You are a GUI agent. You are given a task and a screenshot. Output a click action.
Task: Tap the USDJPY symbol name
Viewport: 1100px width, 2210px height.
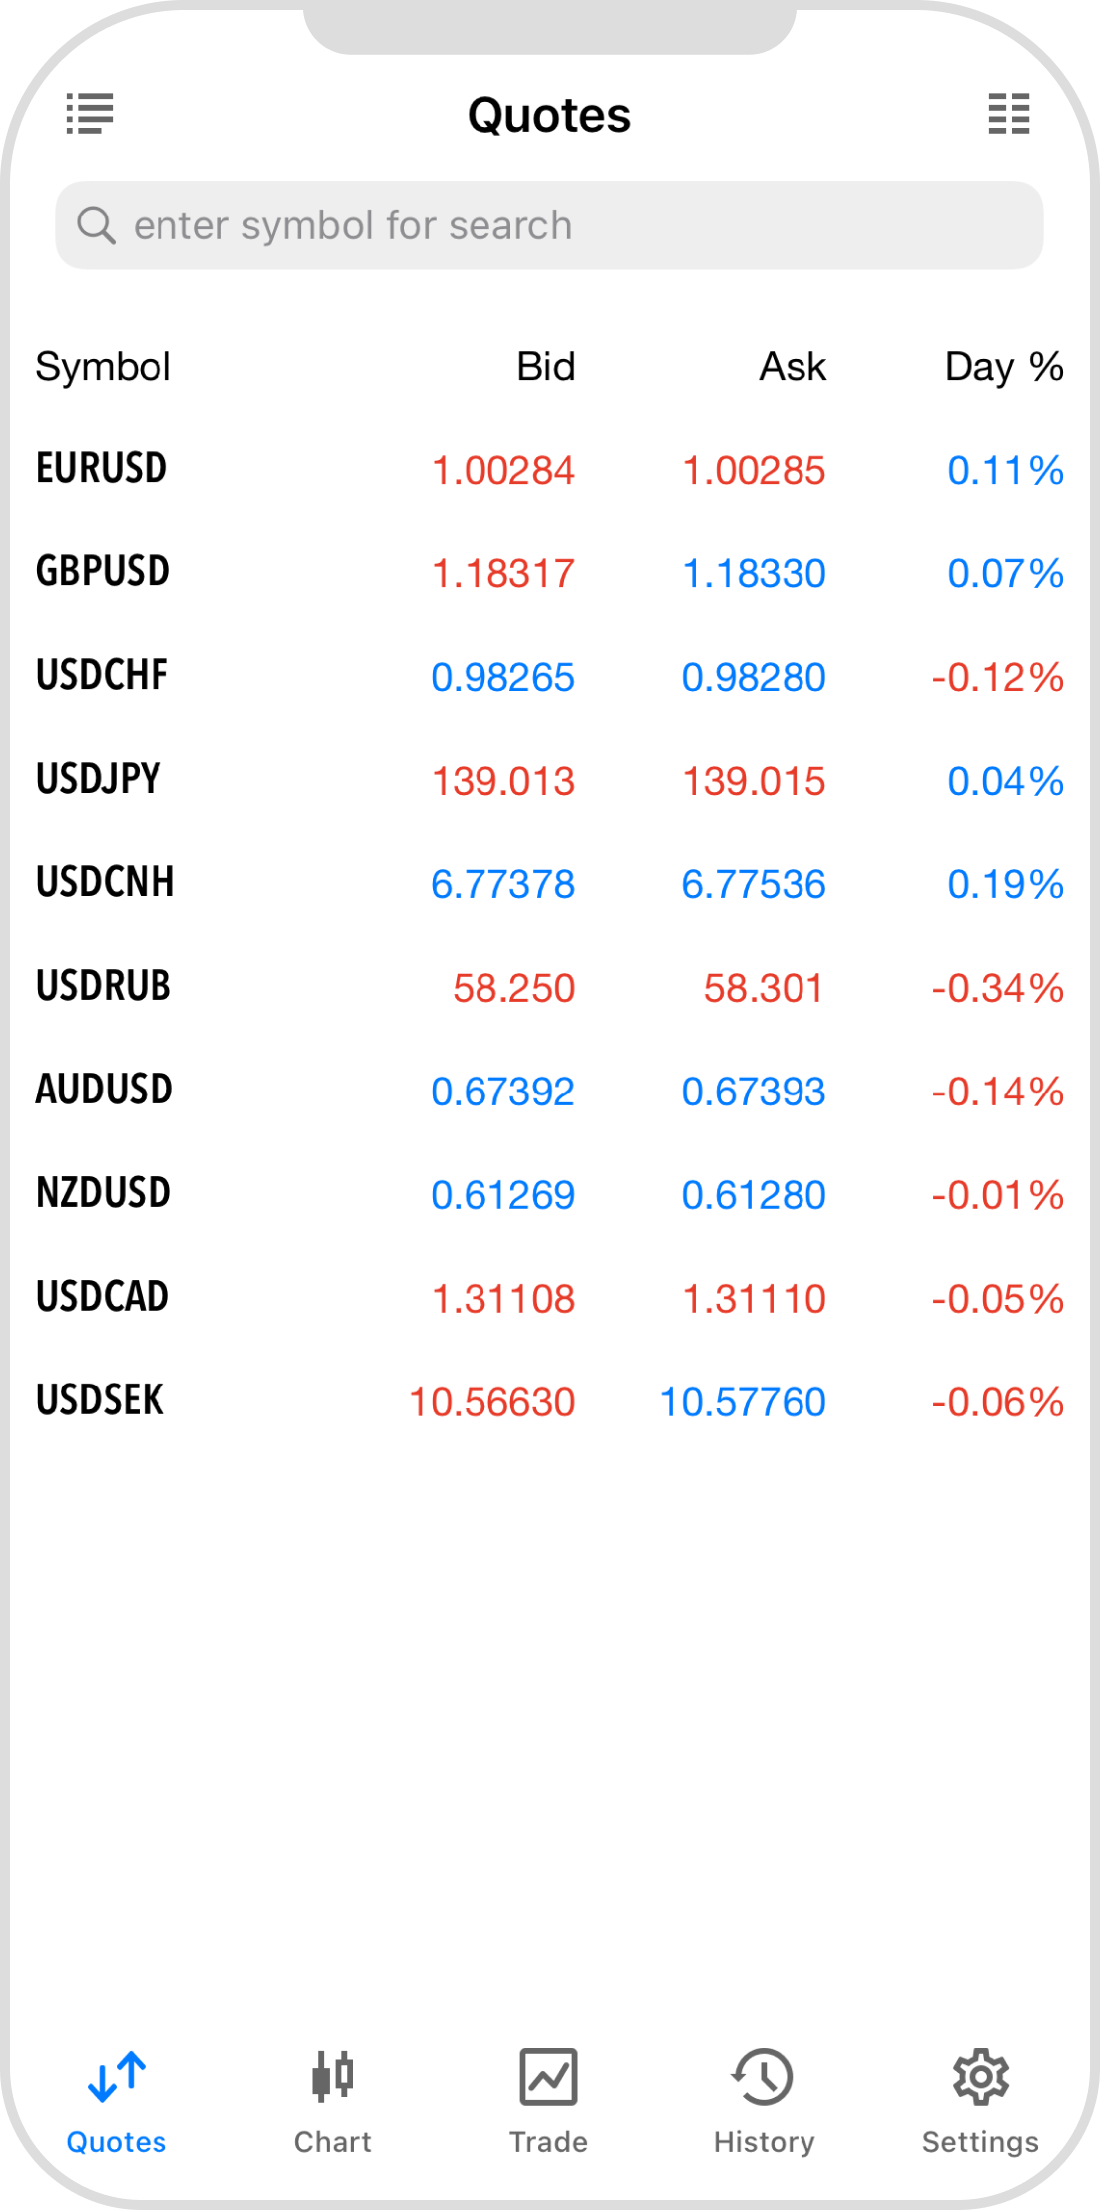98,779
